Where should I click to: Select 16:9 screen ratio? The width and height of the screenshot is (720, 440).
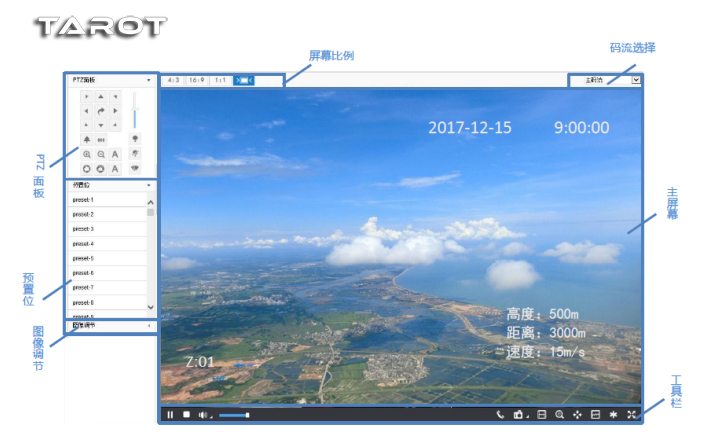197,80
